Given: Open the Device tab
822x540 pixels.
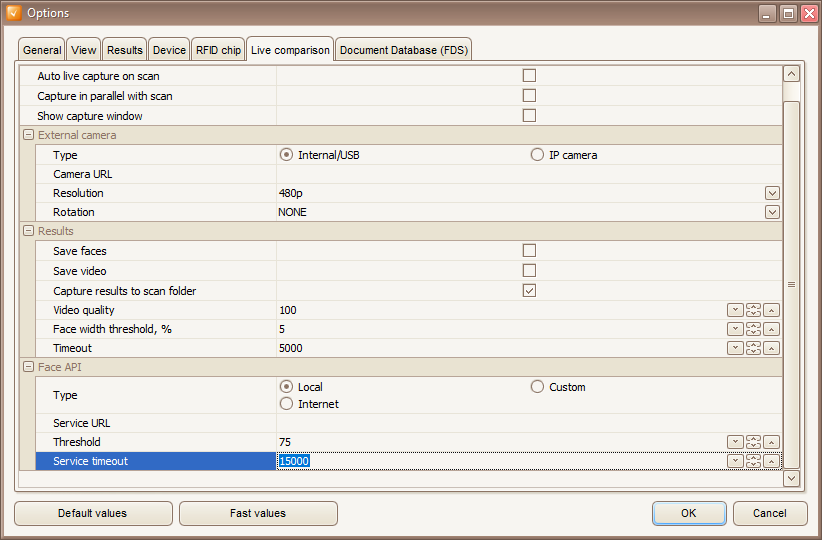Looking at the screenshot, I should pos(169,50).
